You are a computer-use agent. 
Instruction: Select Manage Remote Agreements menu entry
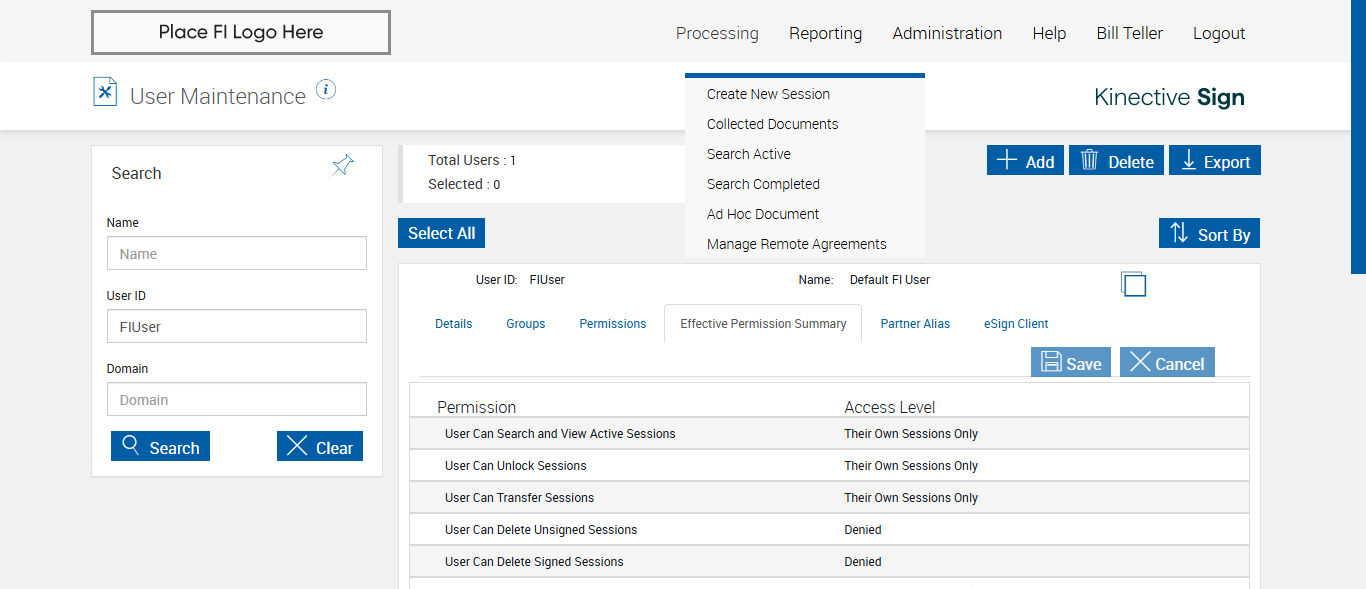(796, 244)
